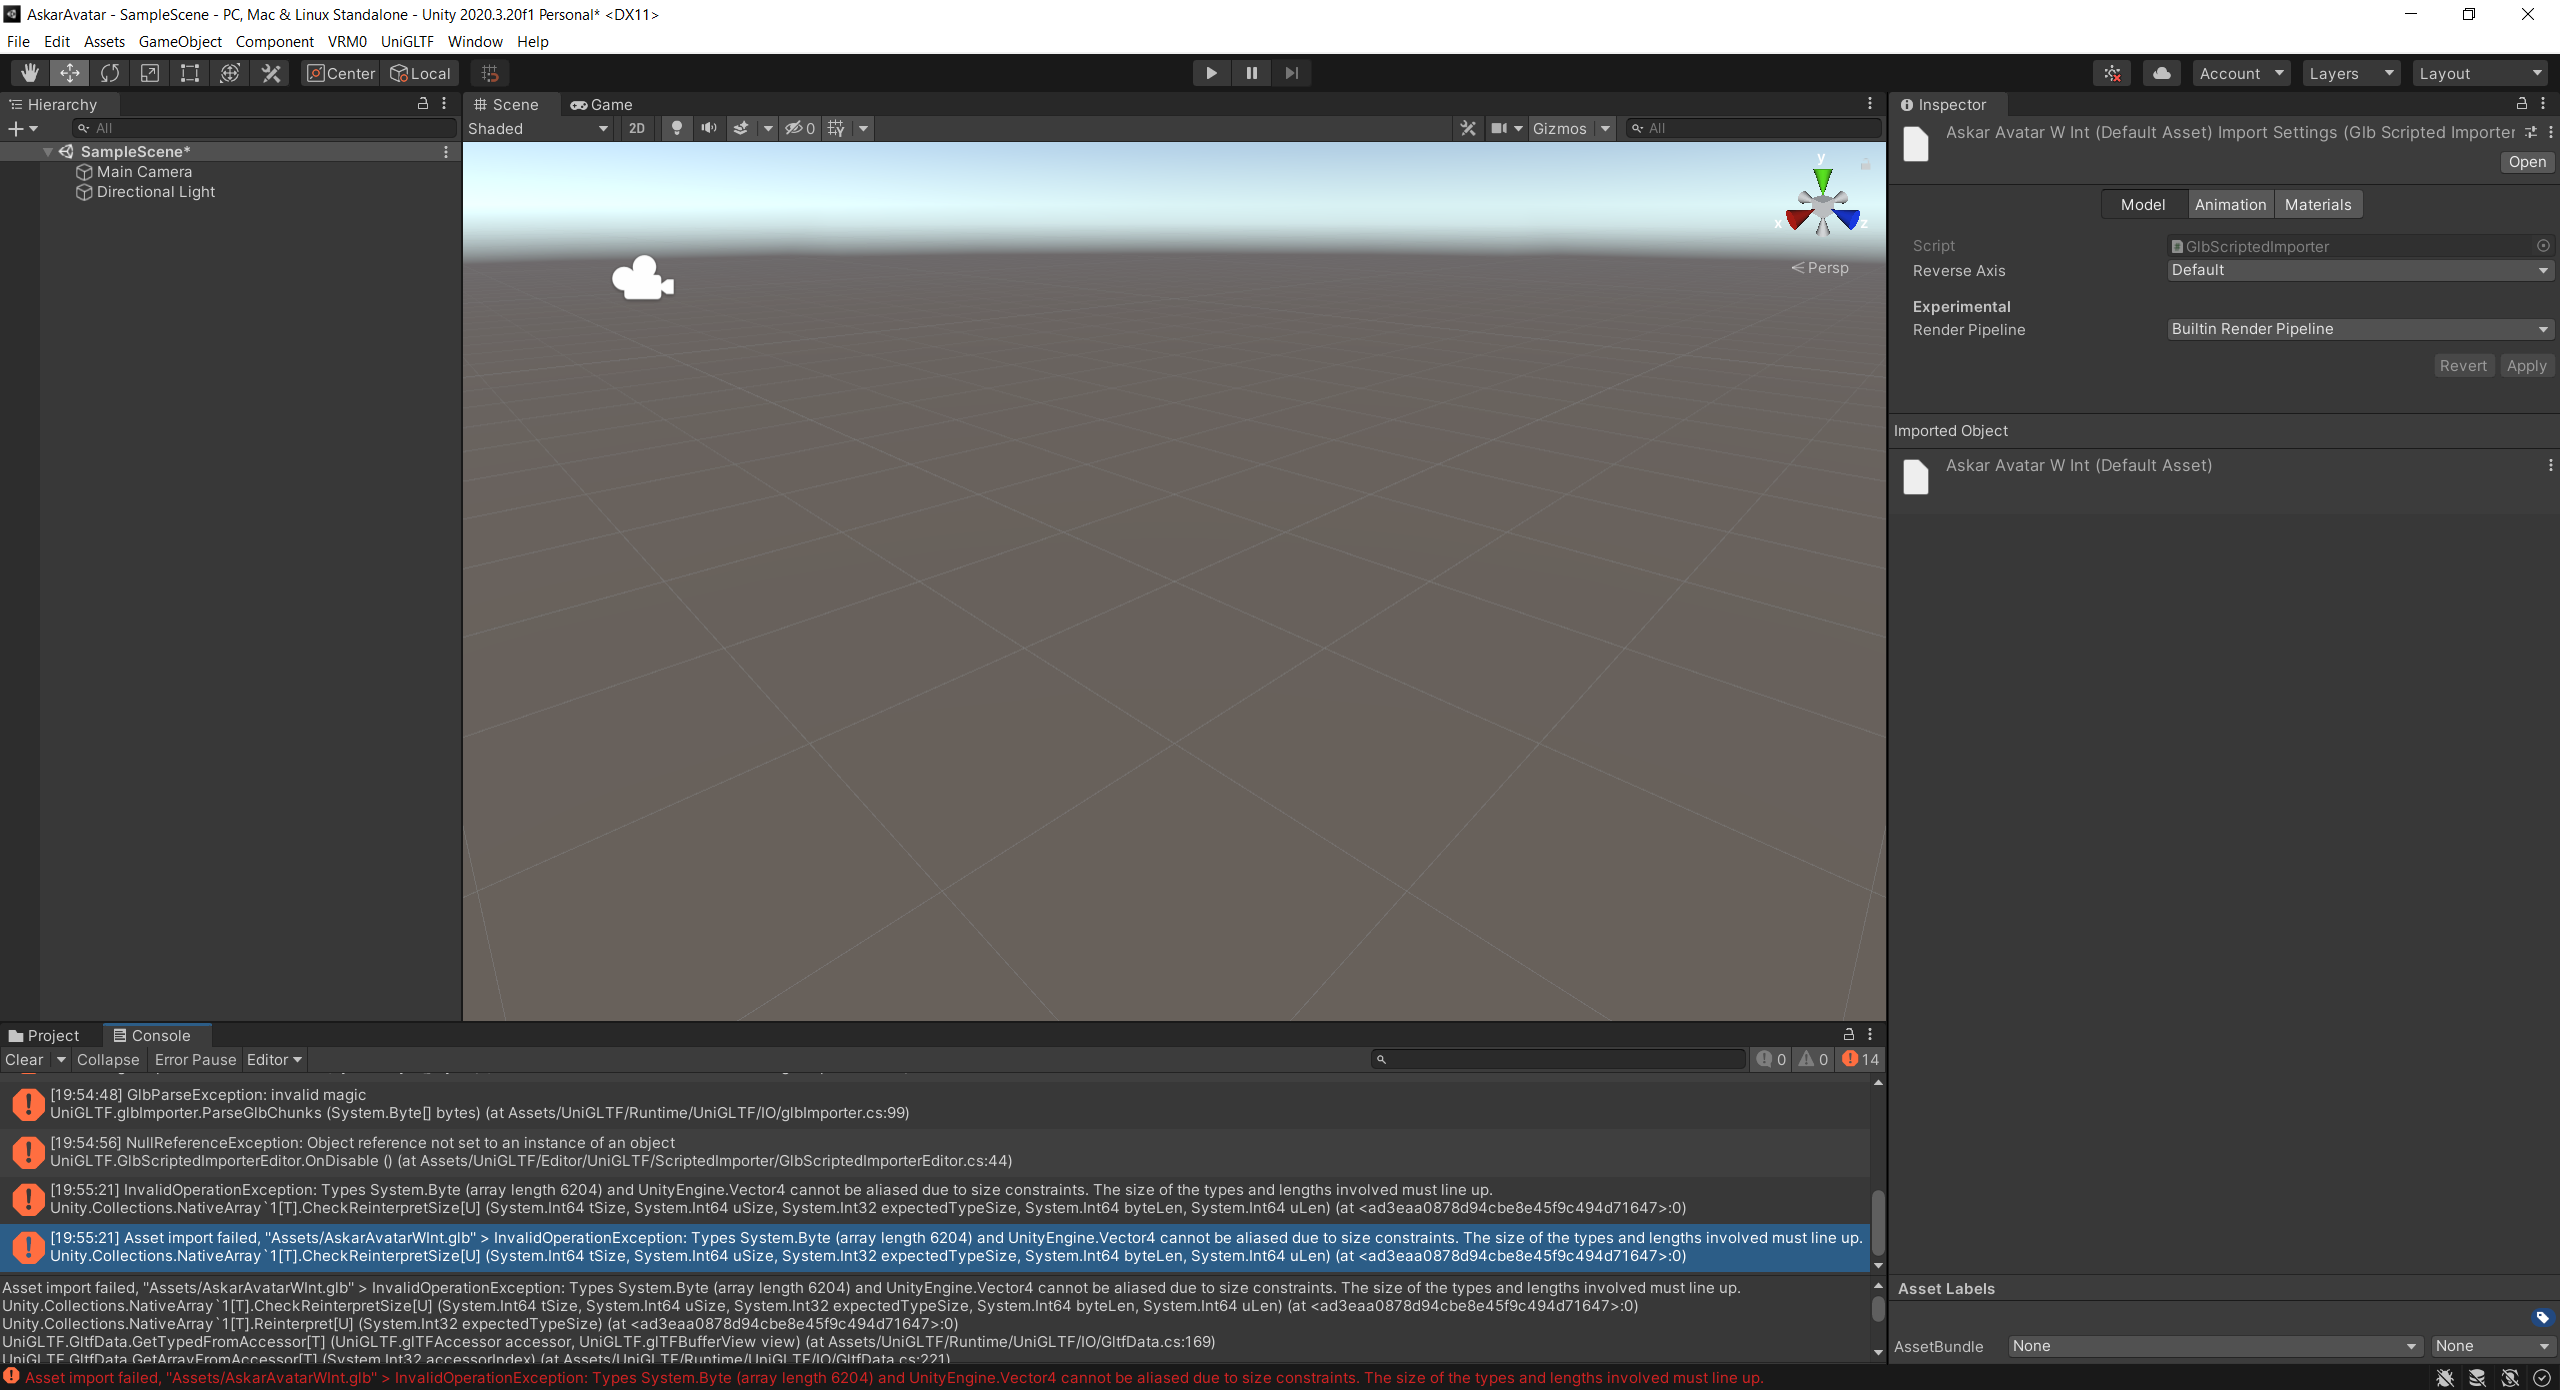Apply the import settings

pos(2526,365)
